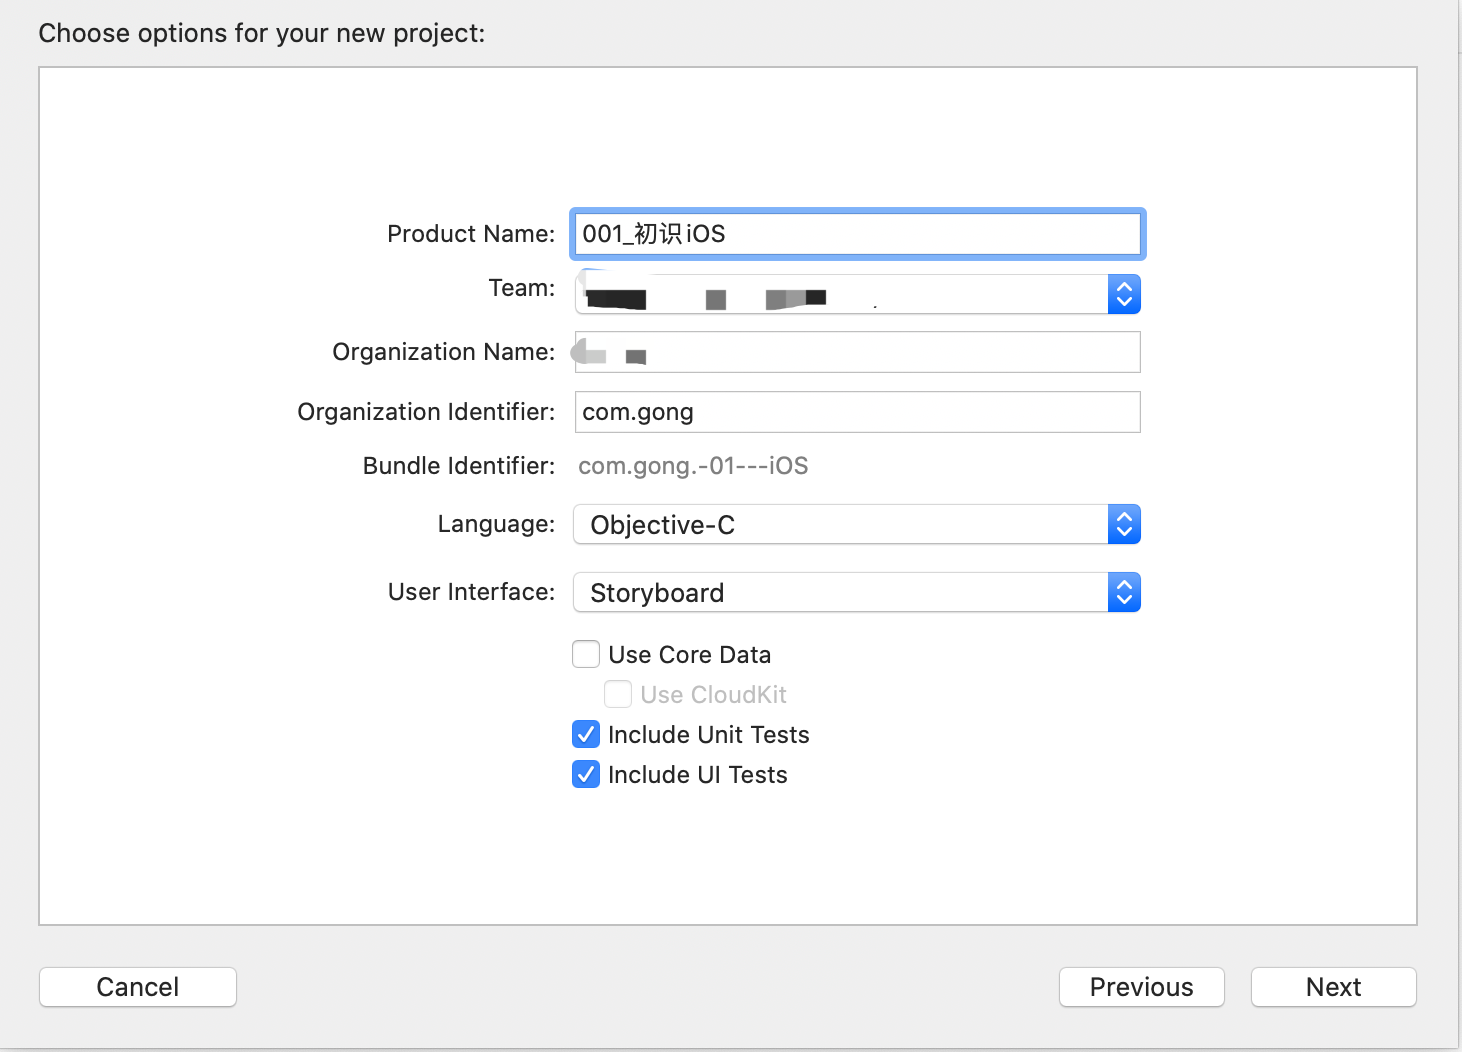Open the Team dropdown menu
This screenshot has width=1462, height=1052.
tap(842, 294)
